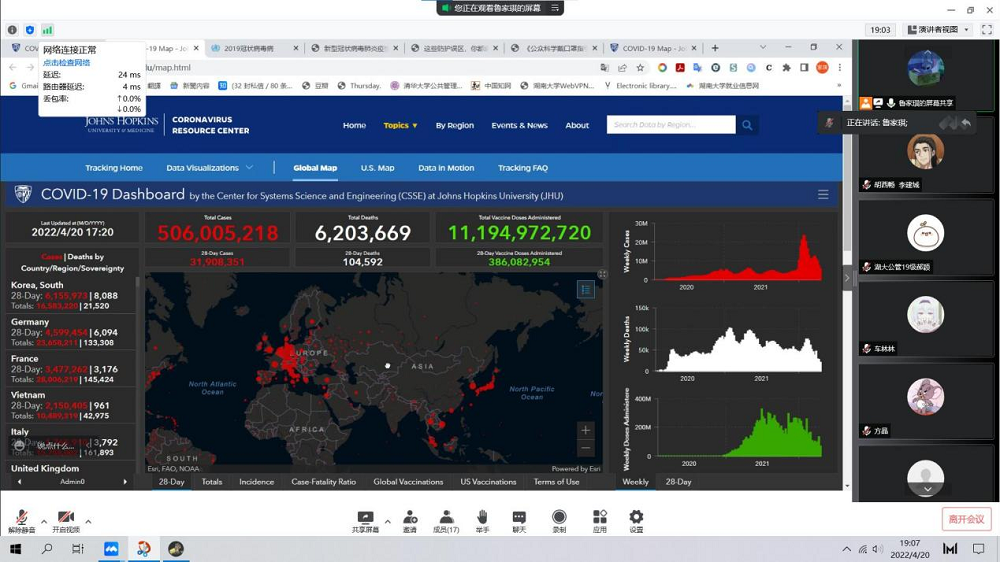Raise hand in the meeting
The width and height of the screenshot is (1000, 562).
[x=482, y=519]
